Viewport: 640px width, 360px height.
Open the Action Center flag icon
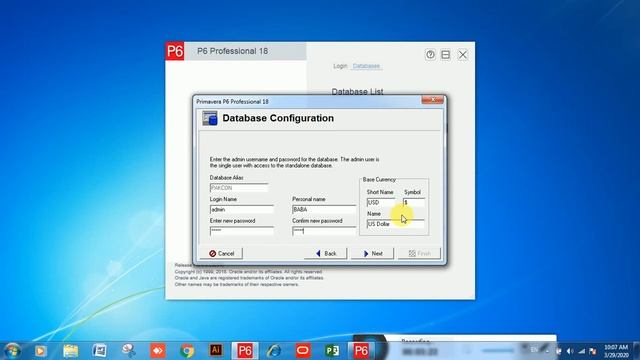pyautogui.click(x=593, y=351)
